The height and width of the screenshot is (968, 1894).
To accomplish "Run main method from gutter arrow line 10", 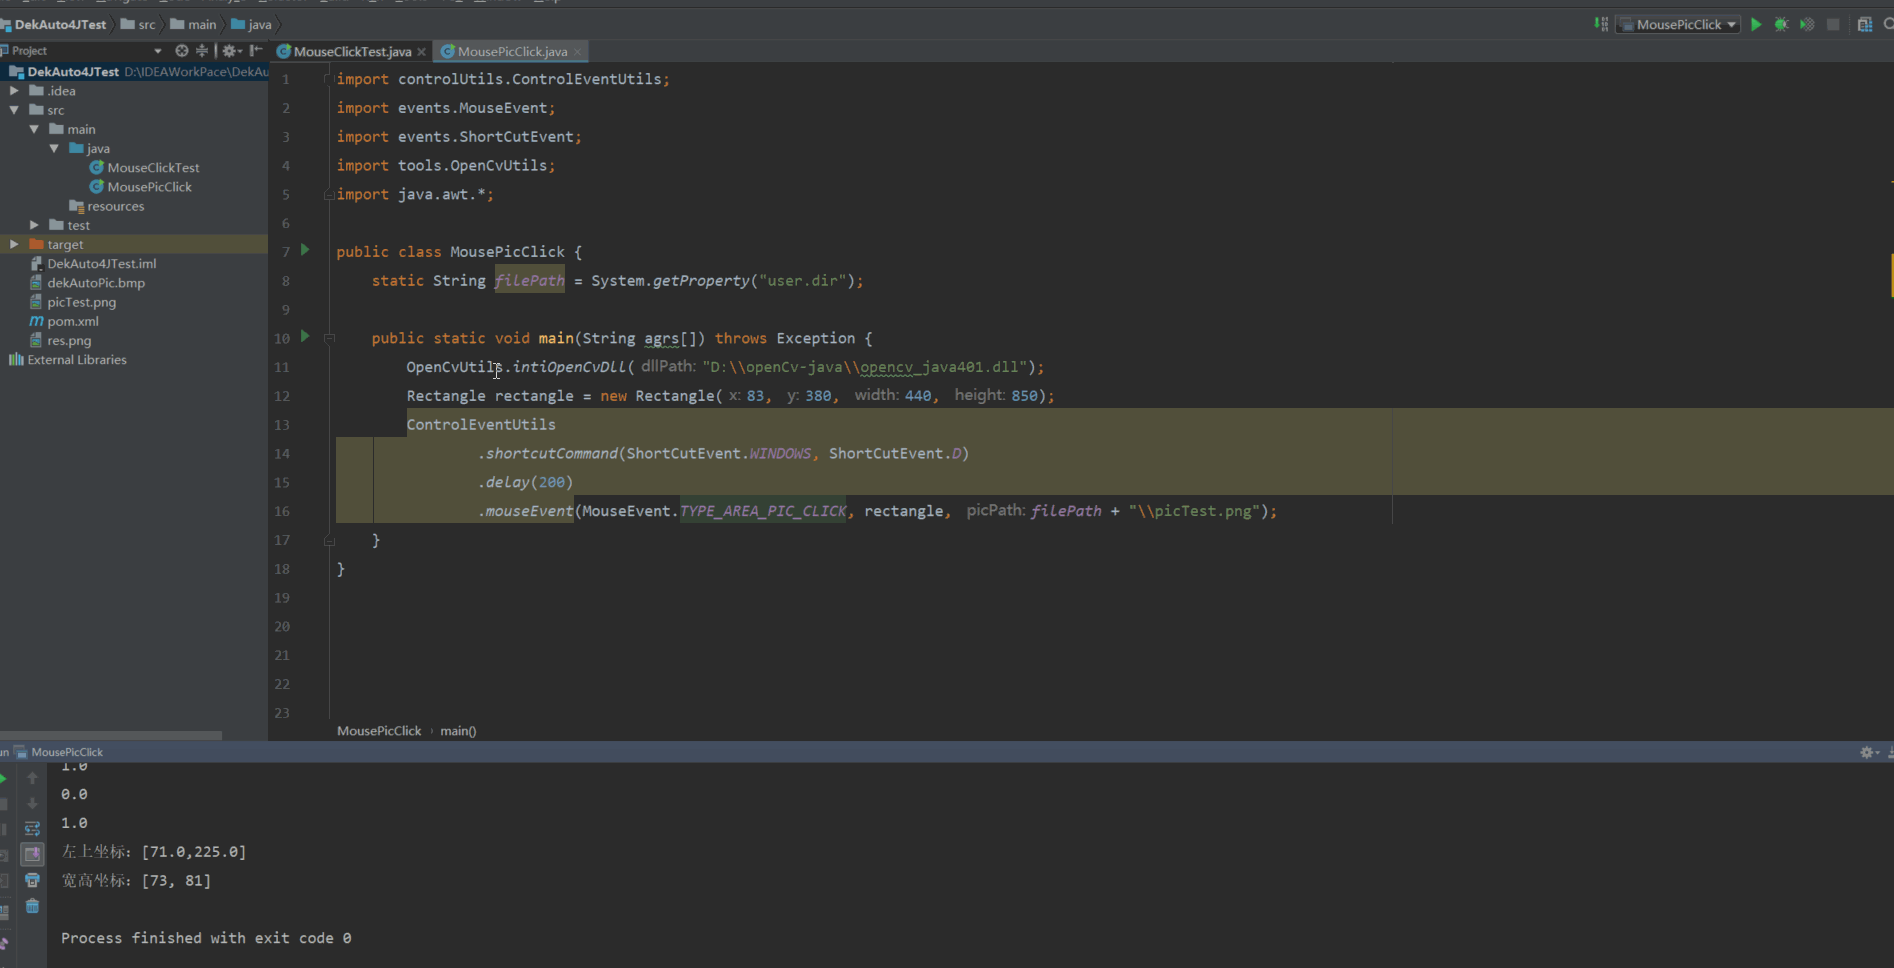I will (305, 337).
